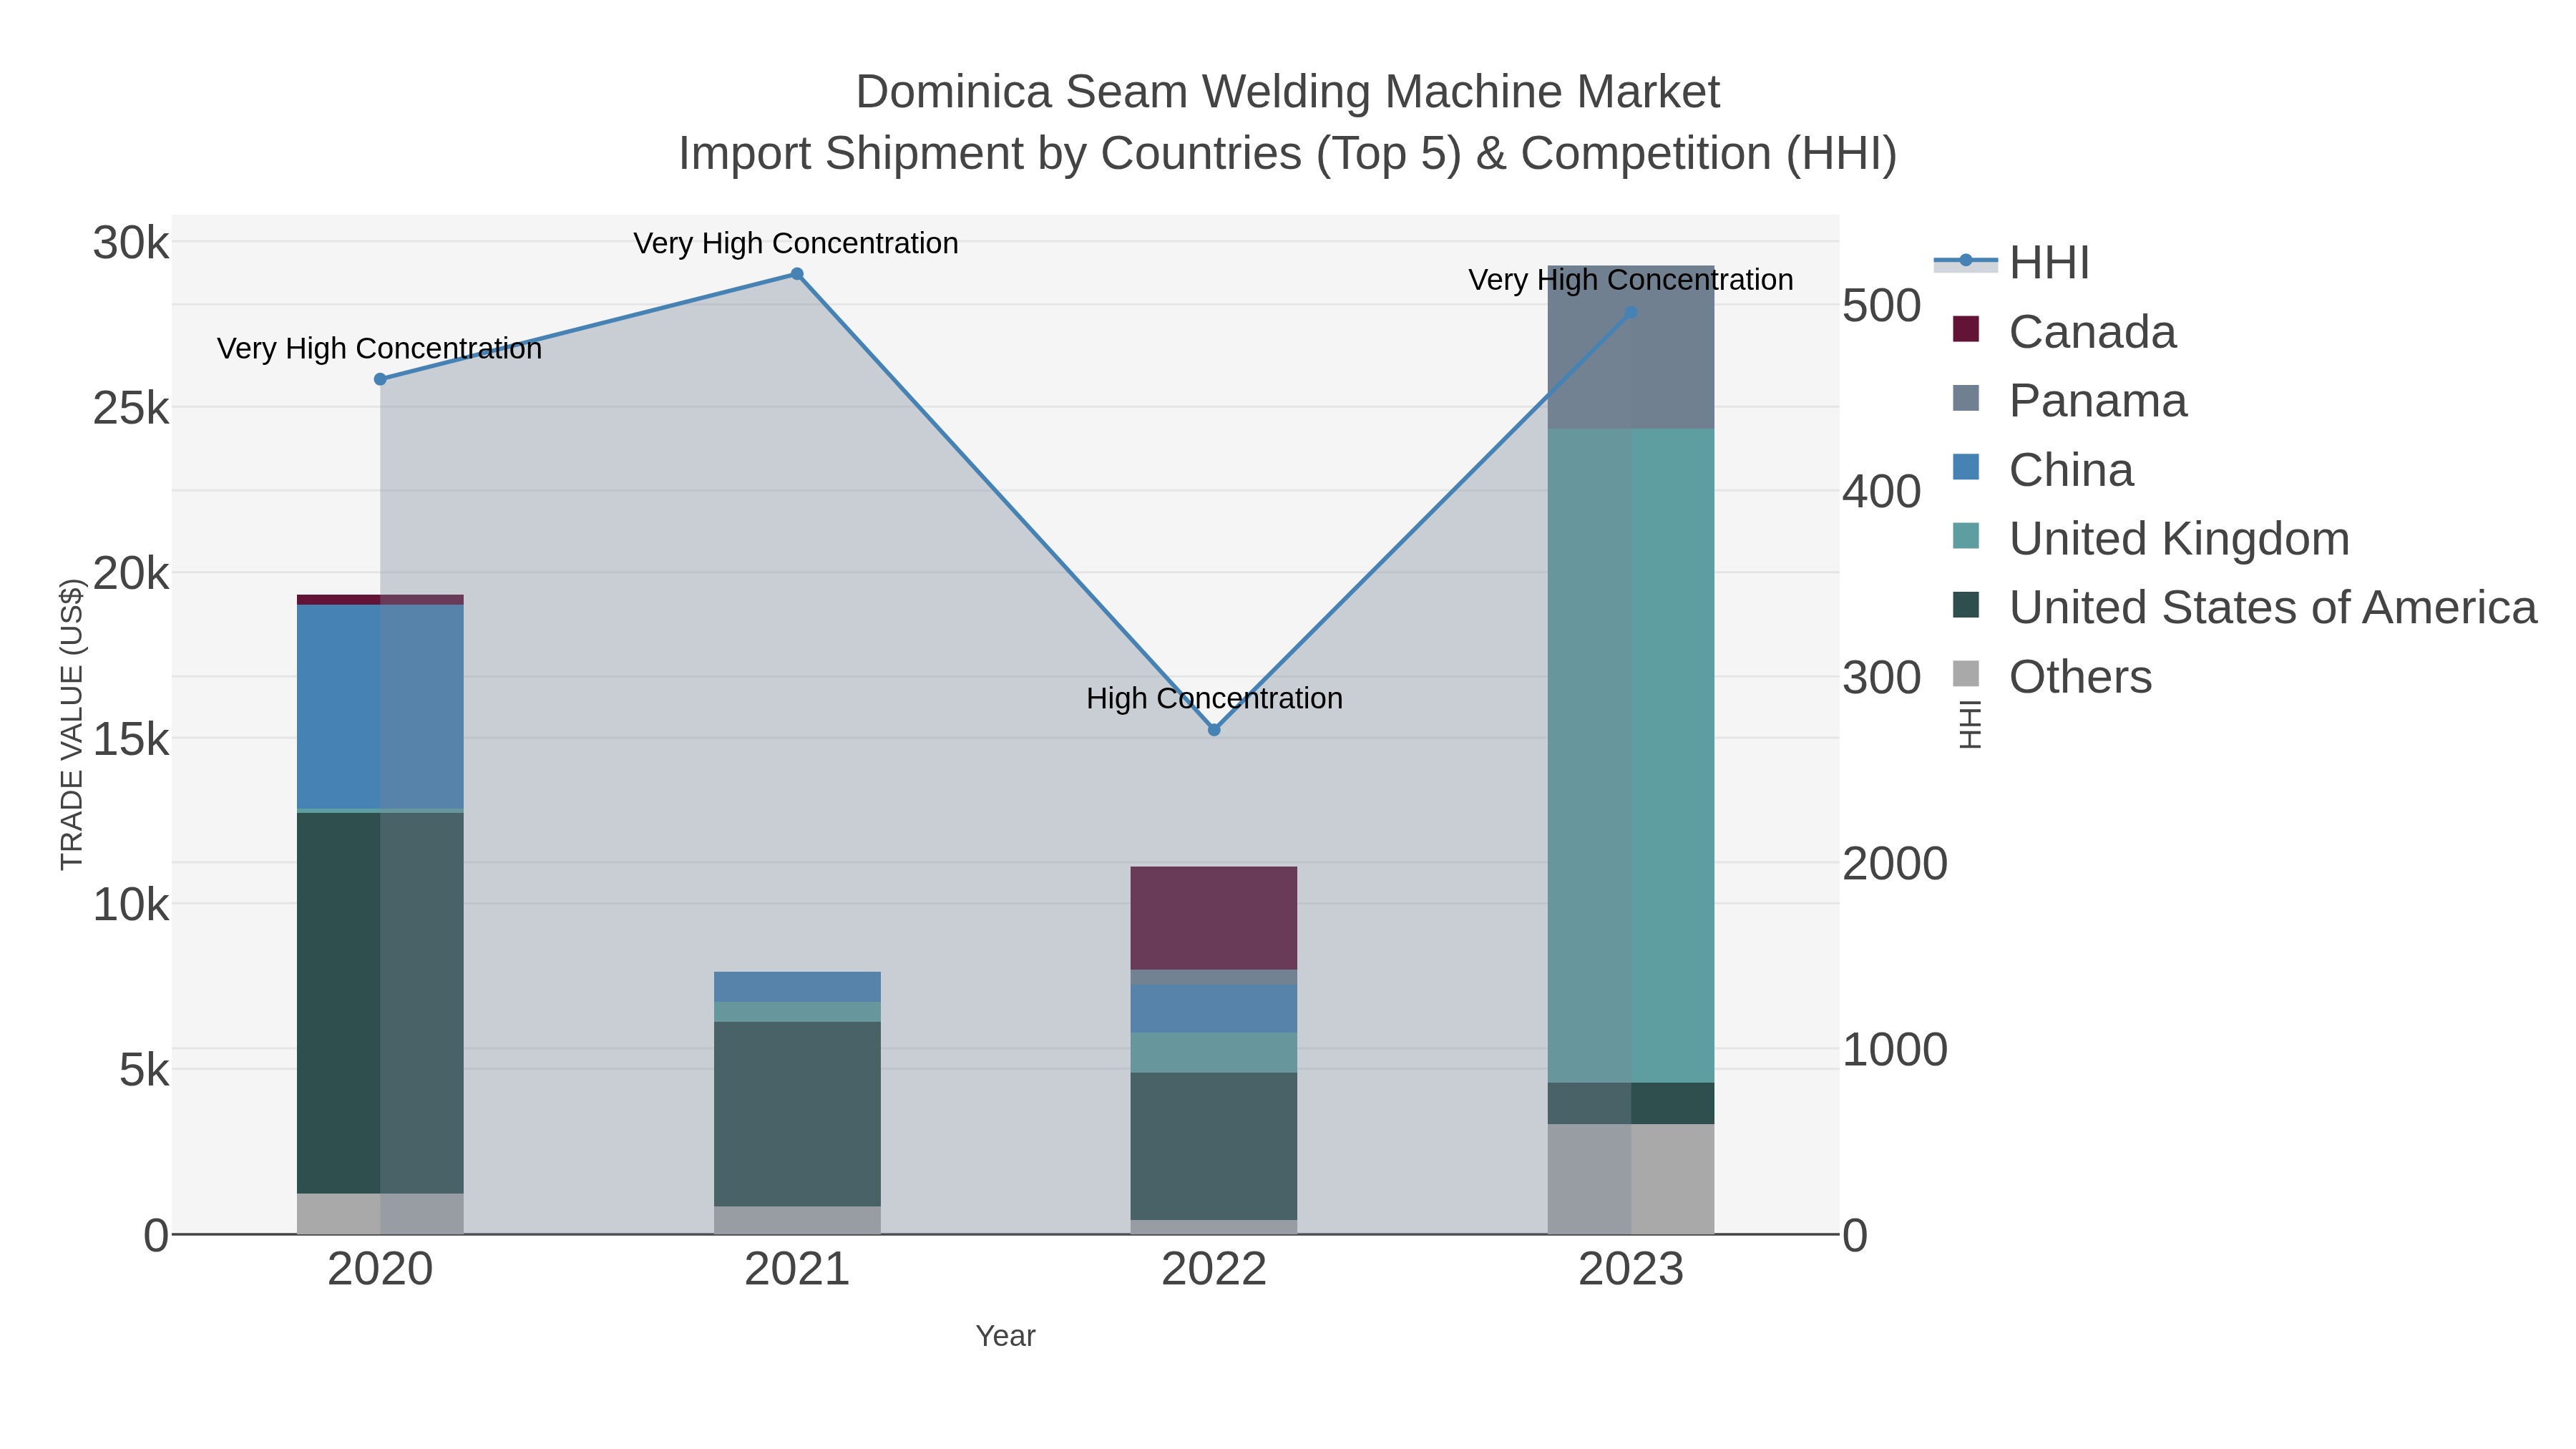The height and width of the screenshot is (1449, 2576).
Task: Click the 2021 HHI data point
Action: pyautogui.click(x=797, y=274)
